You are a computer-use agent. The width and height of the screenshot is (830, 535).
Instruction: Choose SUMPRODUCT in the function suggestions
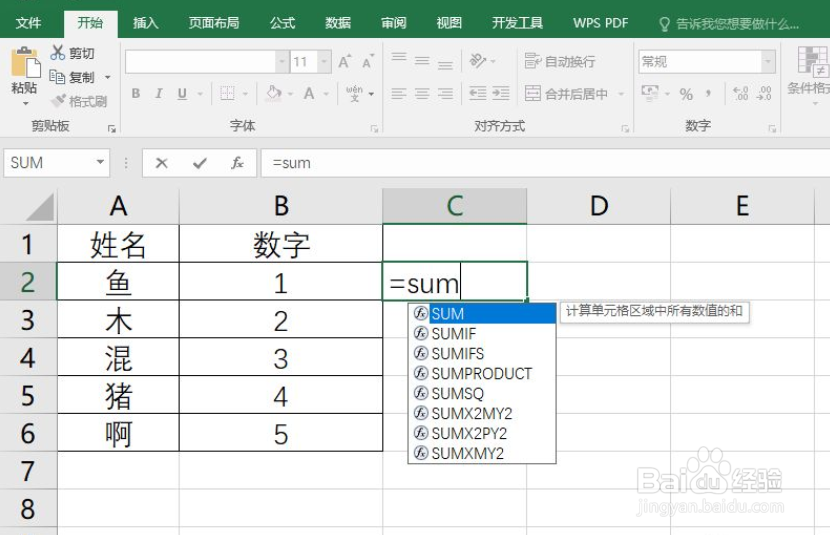pyautogui.click(x=481, y=373)
